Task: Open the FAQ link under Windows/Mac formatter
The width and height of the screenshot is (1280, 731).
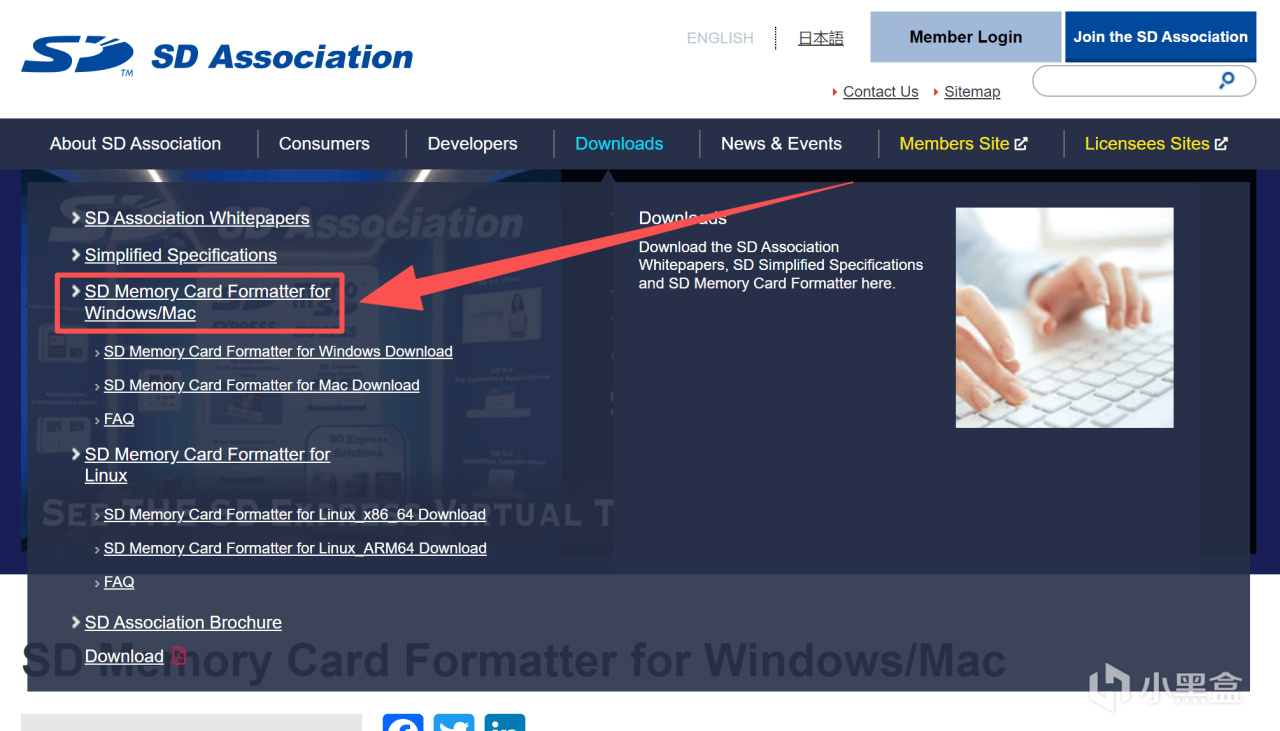Action: pos(119,419)
